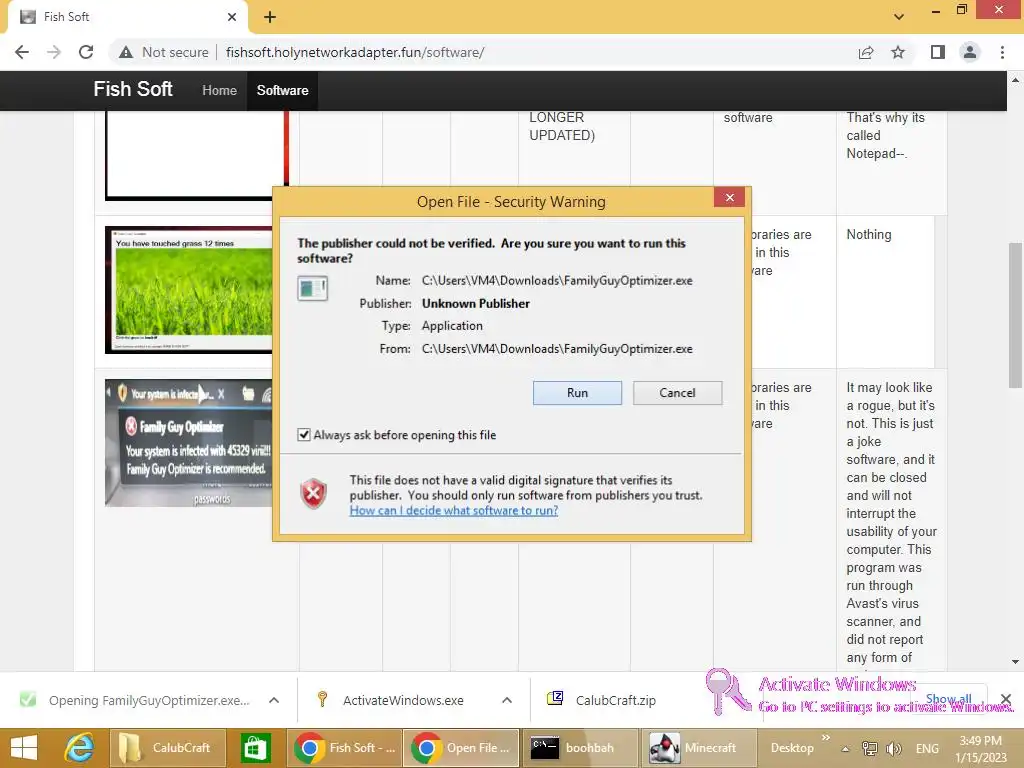Switch to Open File Chrome taskbar window
This screenshot has width=1024, height=768.
(461, 748)
